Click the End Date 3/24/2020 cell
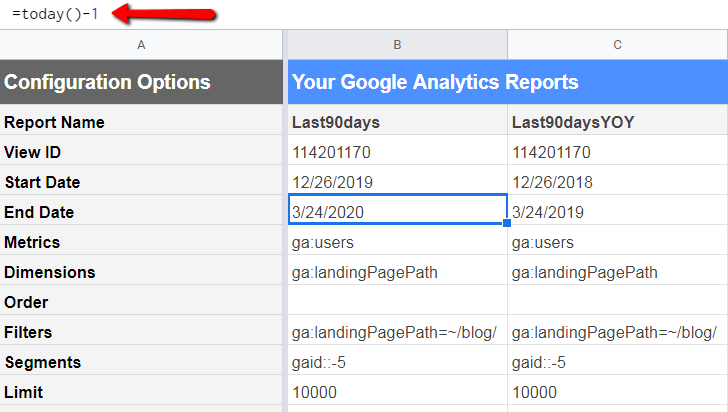Screen dimensions: 728x412 point(397,212)
